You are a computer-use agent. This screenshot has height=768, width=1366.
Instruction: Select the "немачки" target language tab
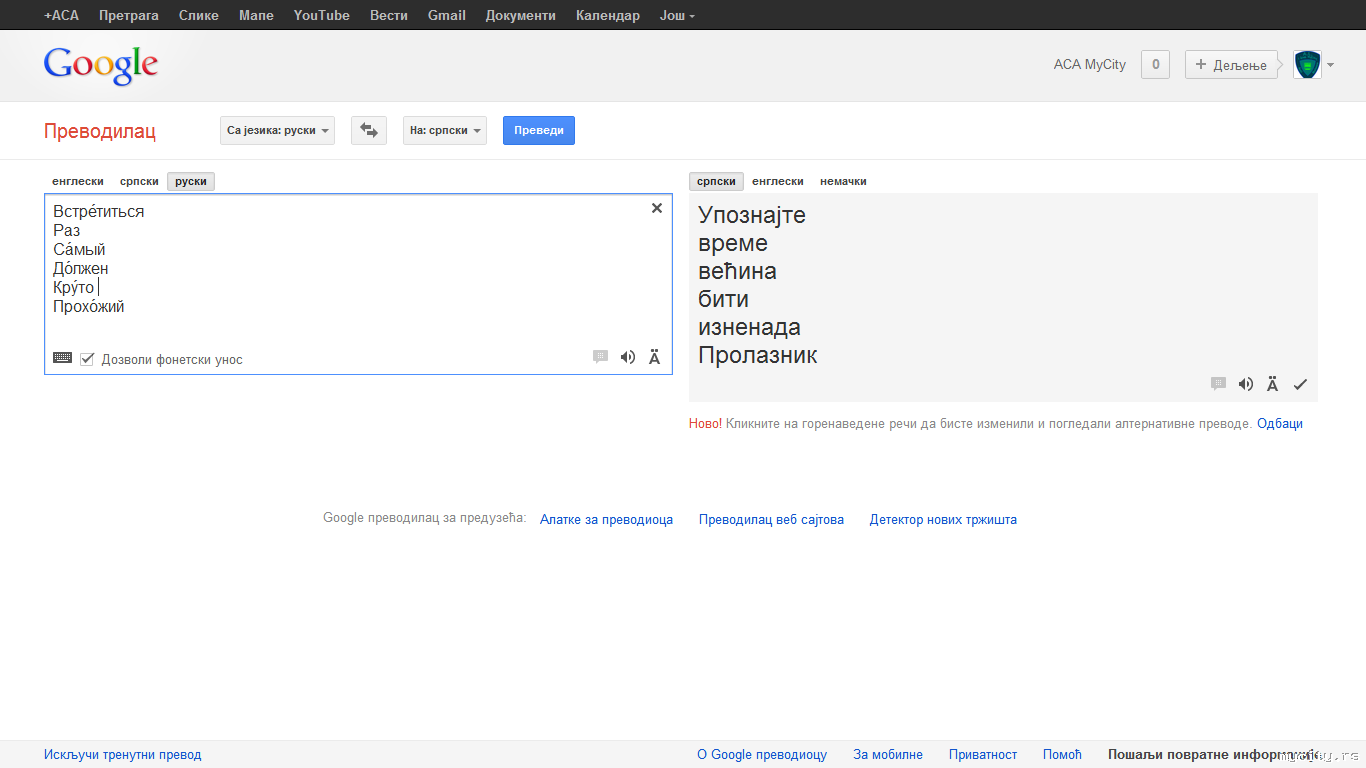click(x=843, y=181)
